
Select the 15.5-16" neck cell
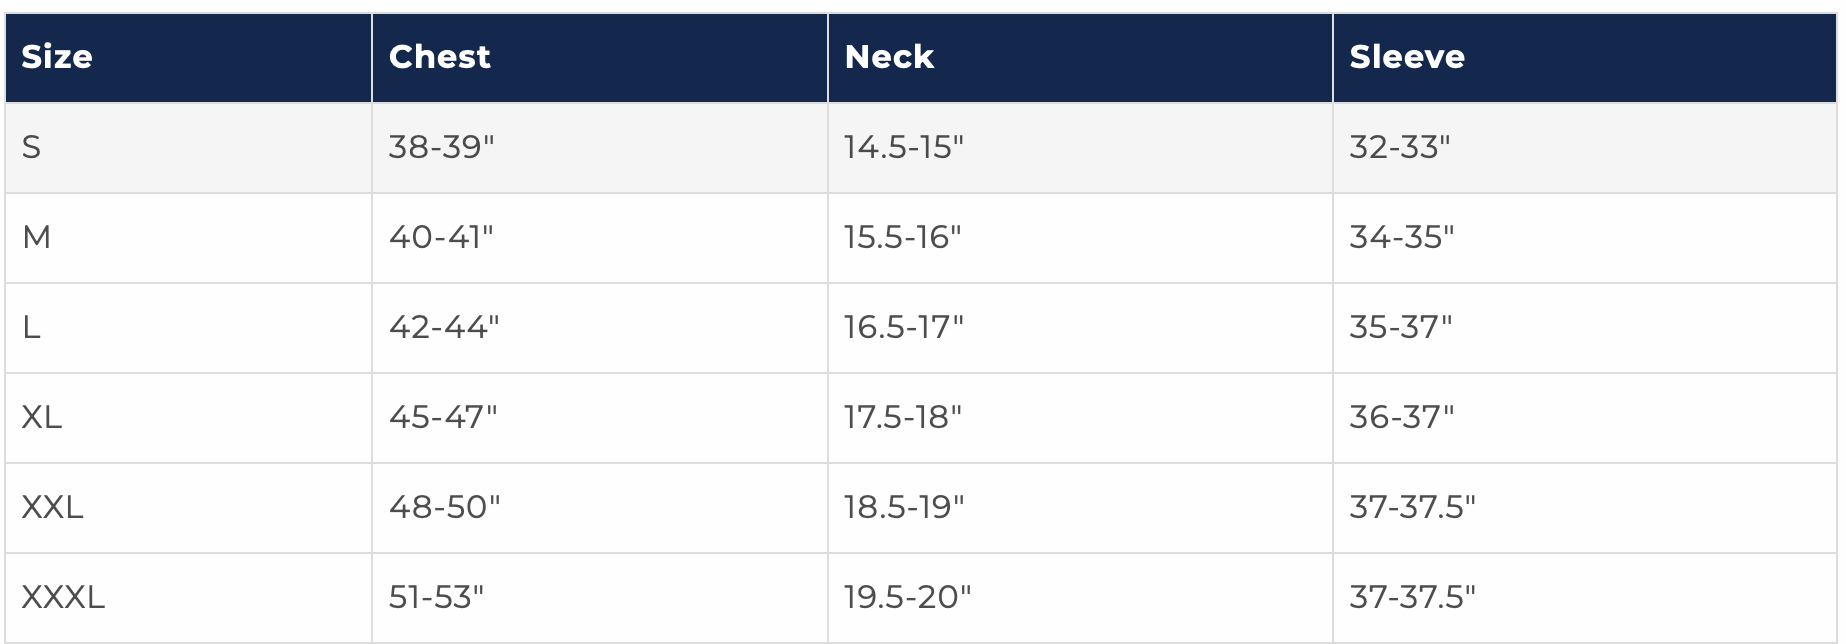[x=902, y=238]
